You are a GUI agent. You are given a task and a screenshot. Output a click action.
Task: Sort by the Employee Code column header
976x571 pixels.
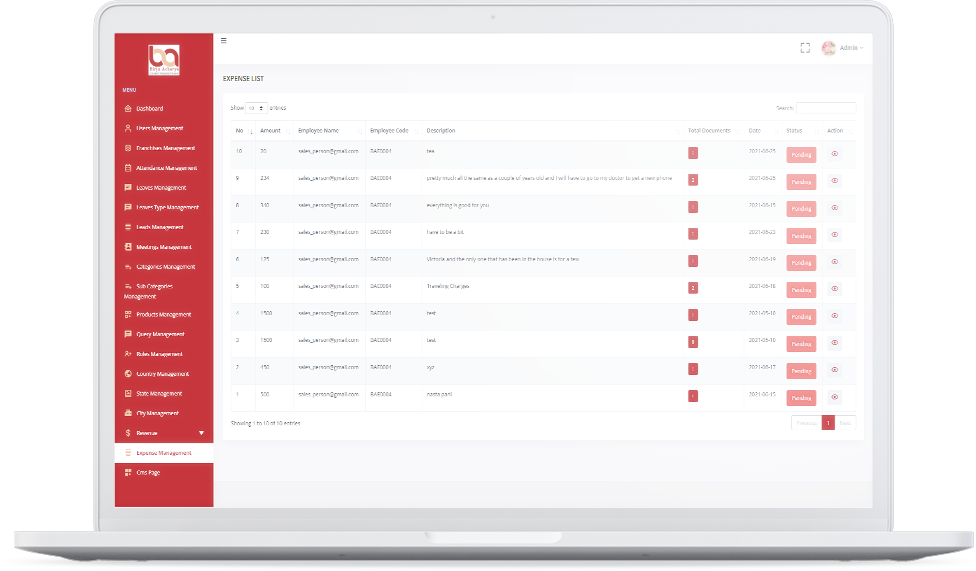tap(393, 131)
